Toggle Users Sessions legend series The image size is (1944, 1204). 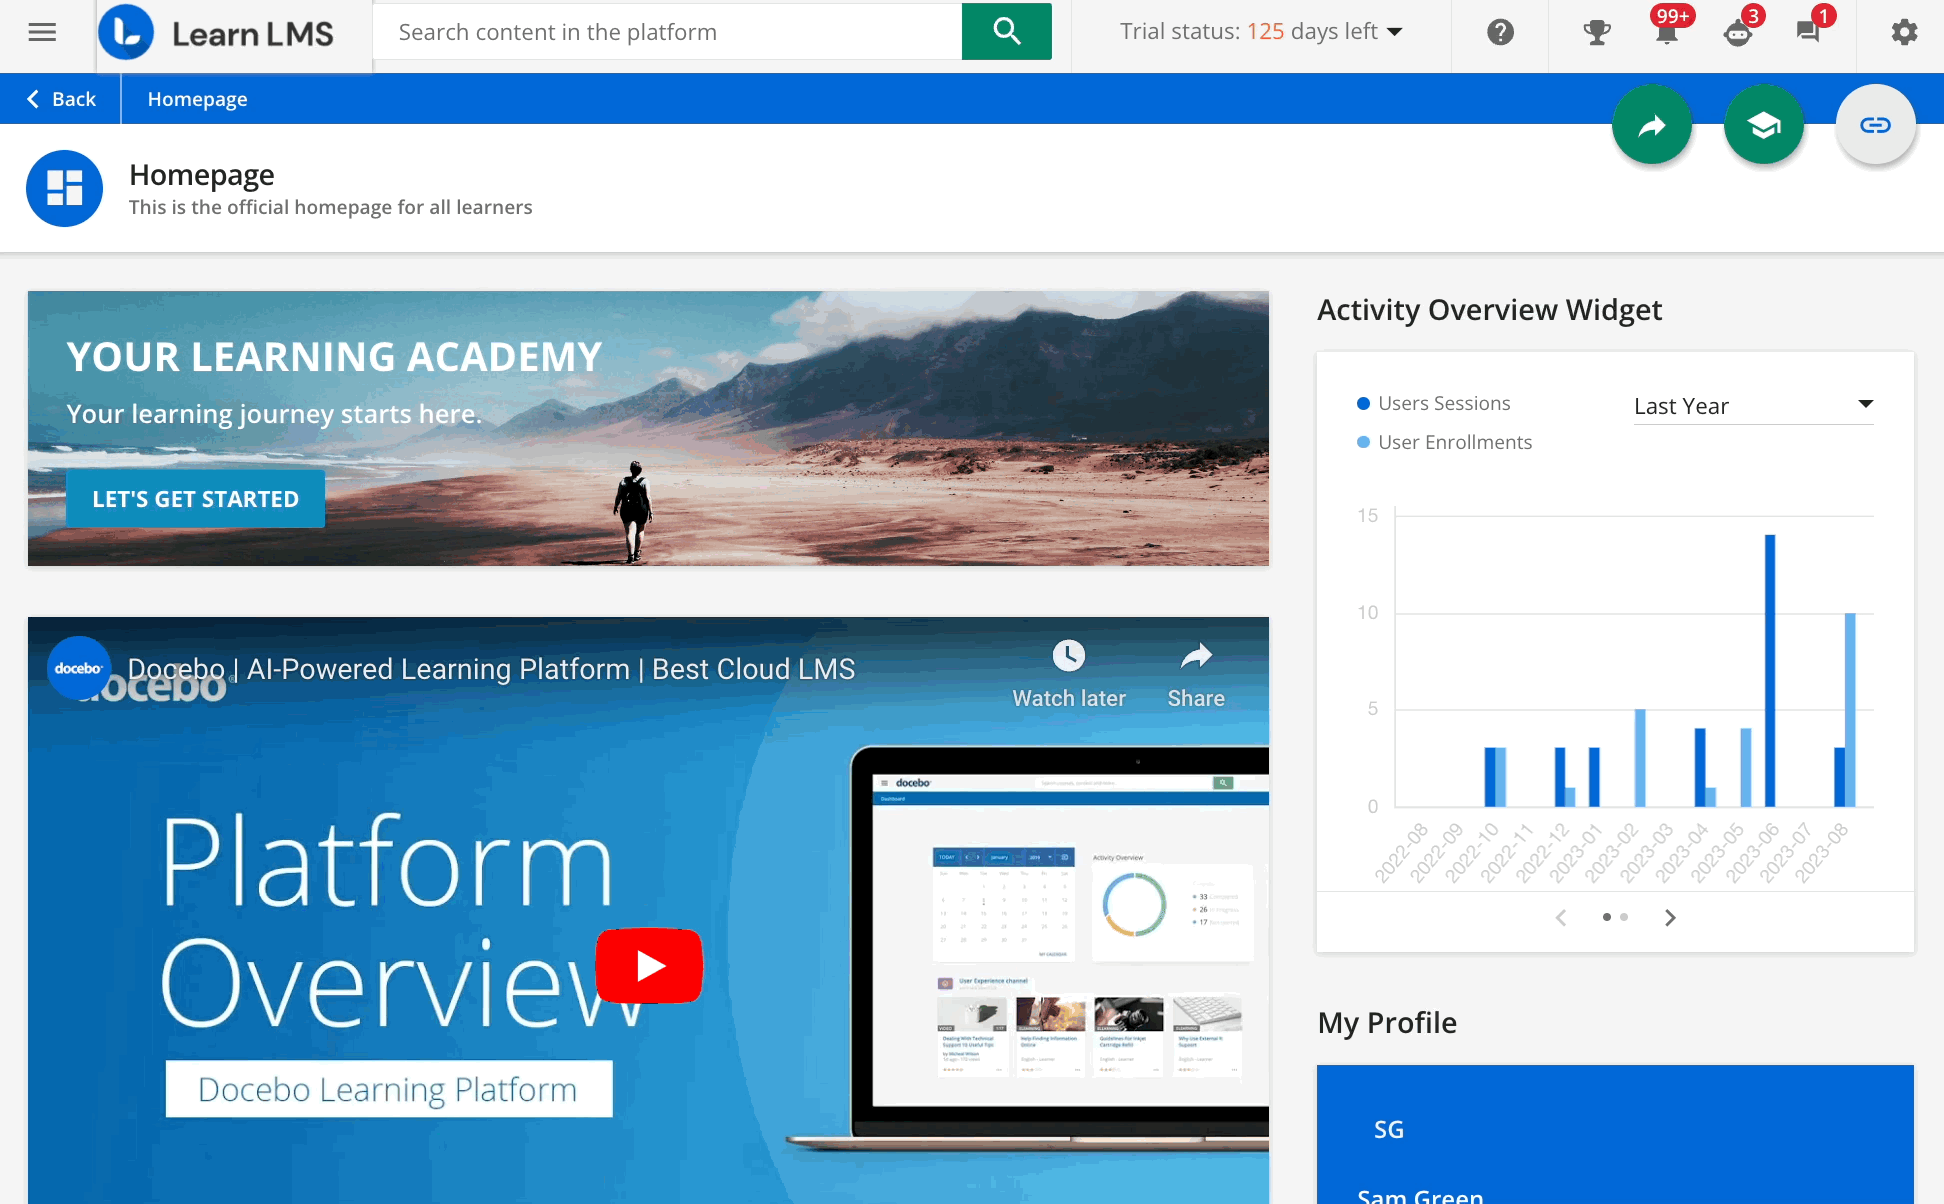(1433, 403)
